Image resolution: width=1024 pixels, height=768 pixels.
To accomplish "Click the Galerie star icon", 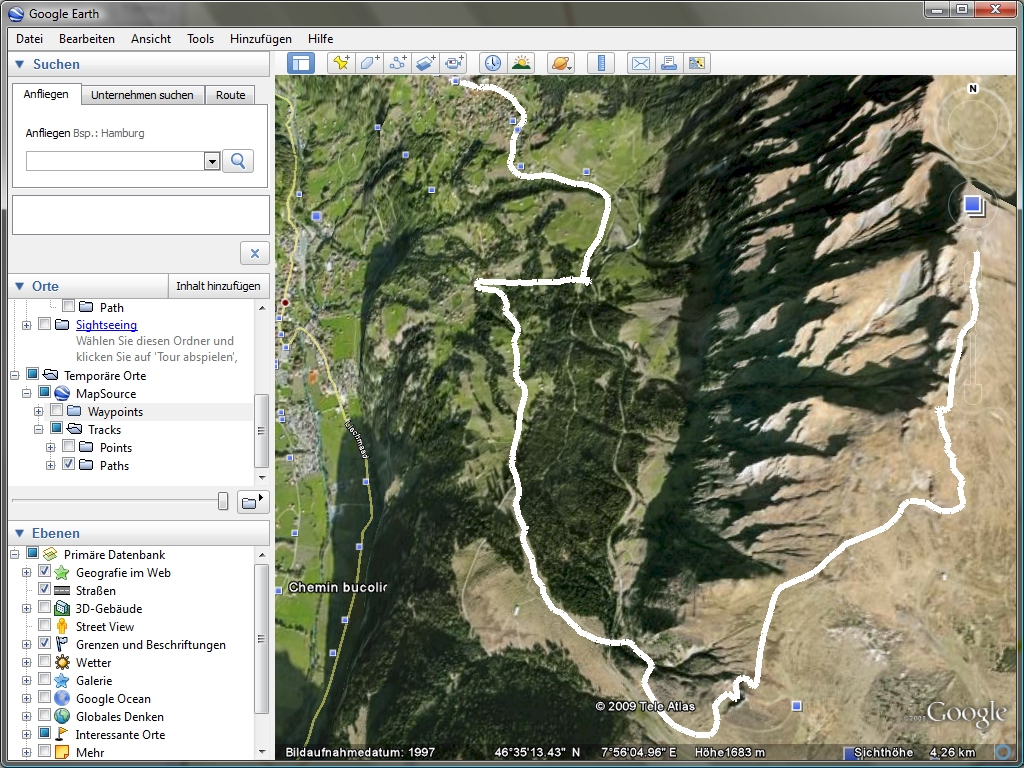I will point(62,680).
